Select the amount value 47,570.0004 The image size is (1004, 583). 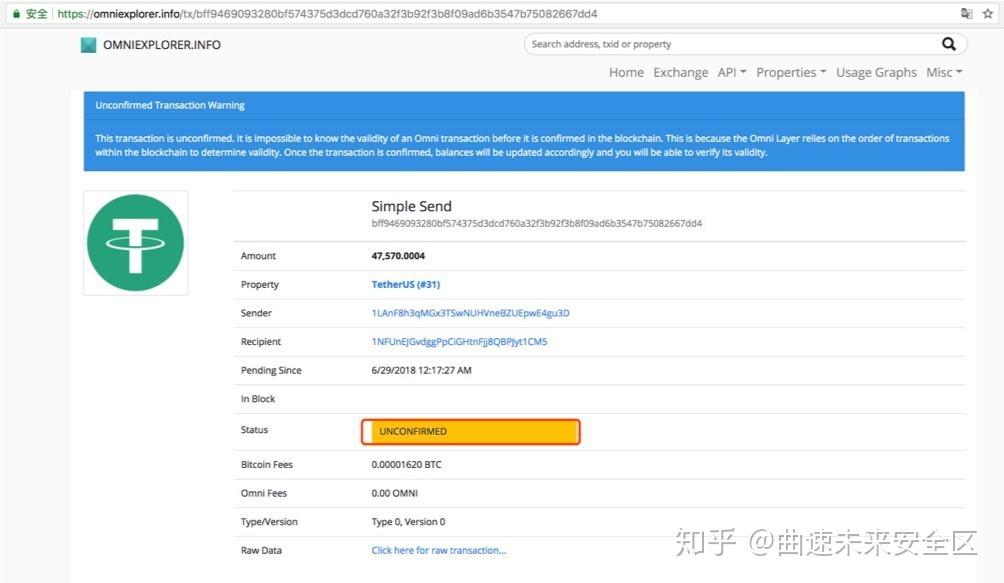coord(398,256)
